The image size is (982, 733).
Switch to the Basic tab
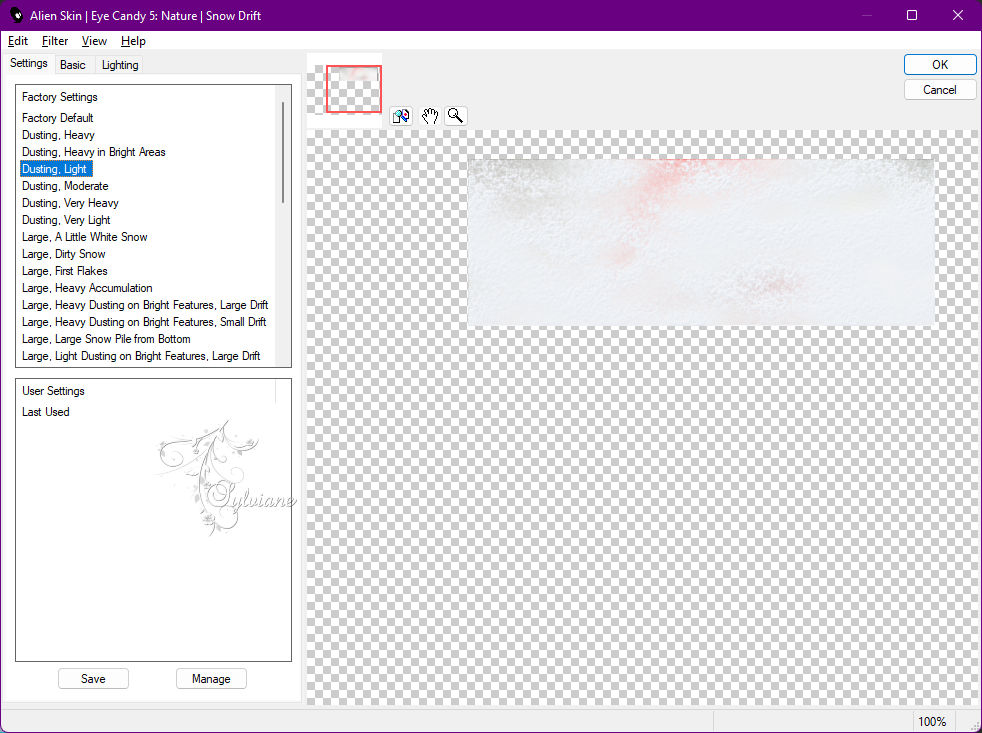73,65
